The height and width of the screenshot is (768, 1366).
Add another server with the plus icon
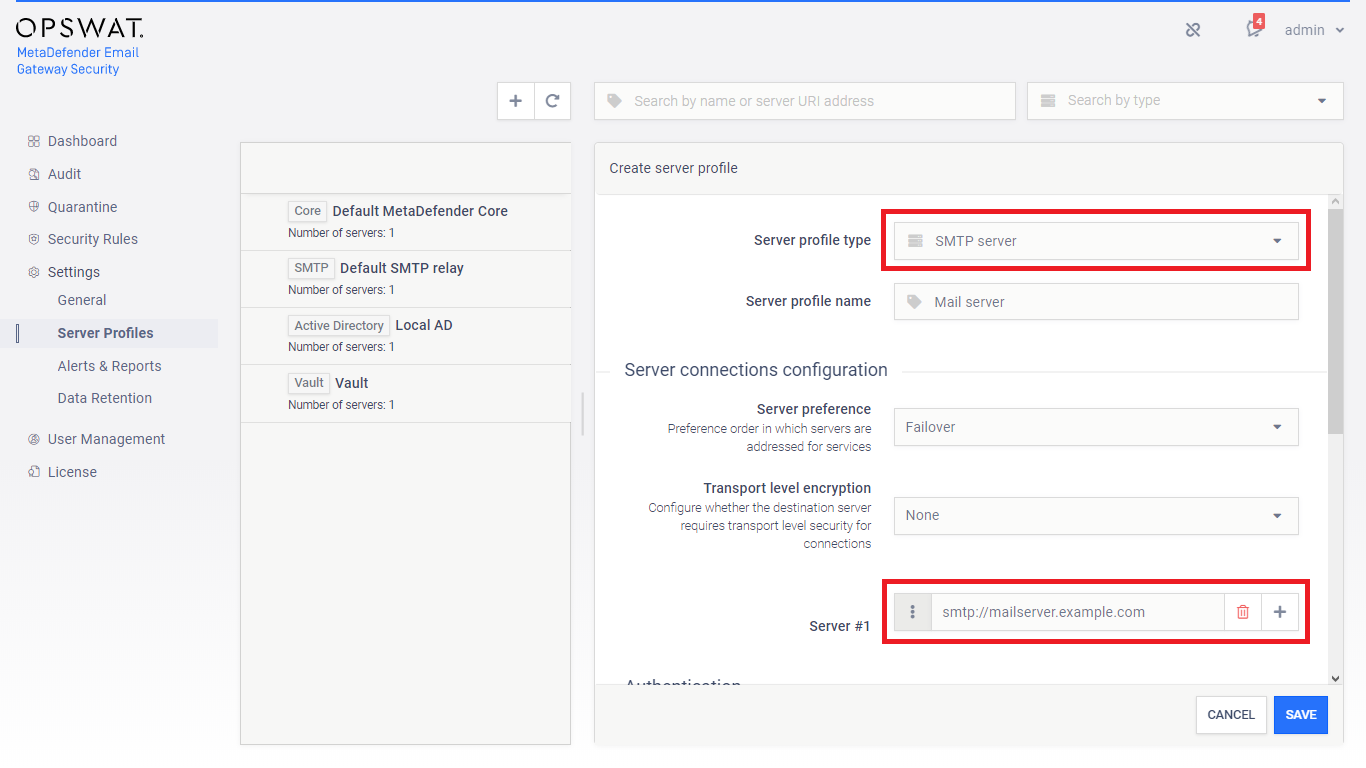click(1280, 612)
